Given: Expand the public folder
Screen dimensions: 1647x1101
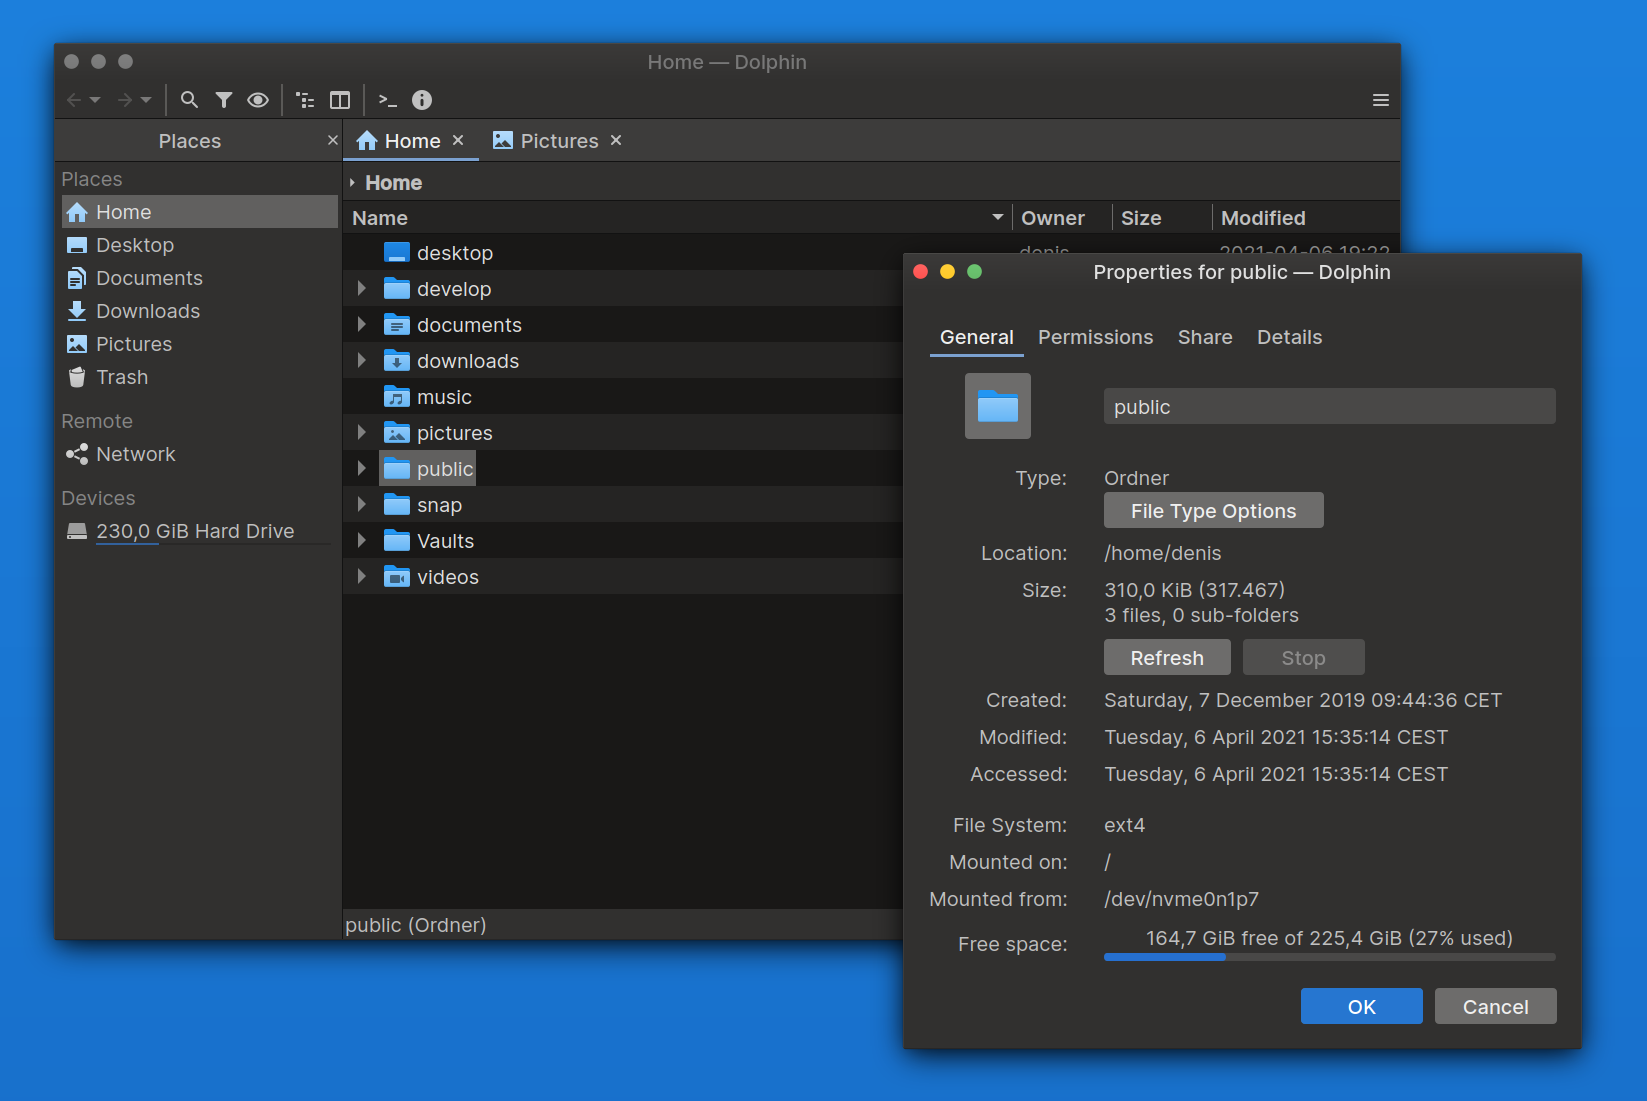Looking at the screenshot, I should point(362,469).
